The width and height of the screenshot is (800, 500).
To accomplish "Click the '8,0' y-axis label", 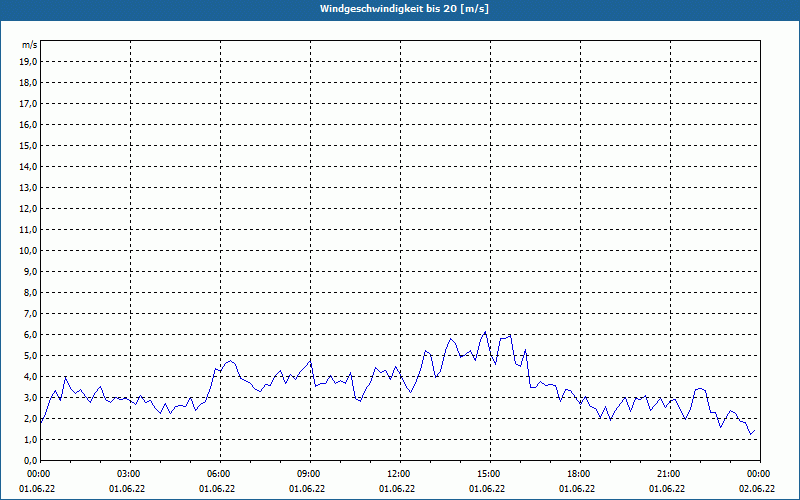I will (30, 292).
